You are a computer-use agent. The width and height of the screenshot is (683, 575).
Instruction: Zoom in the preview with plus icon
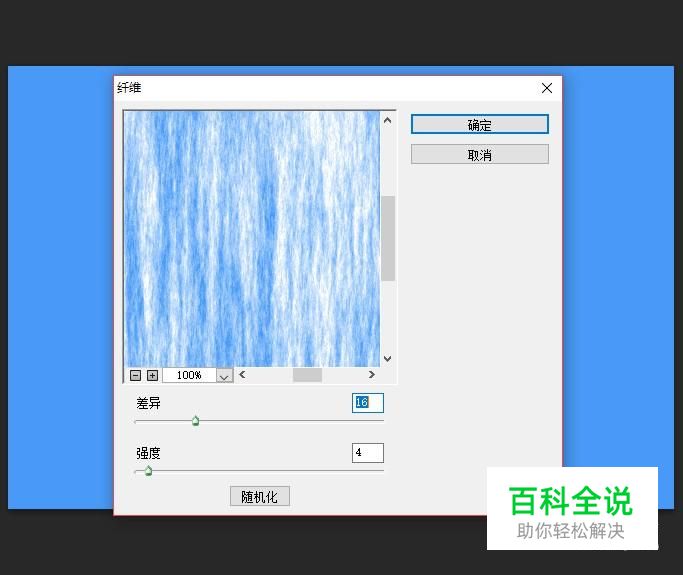pyautogui.click(x=152, y=375)
